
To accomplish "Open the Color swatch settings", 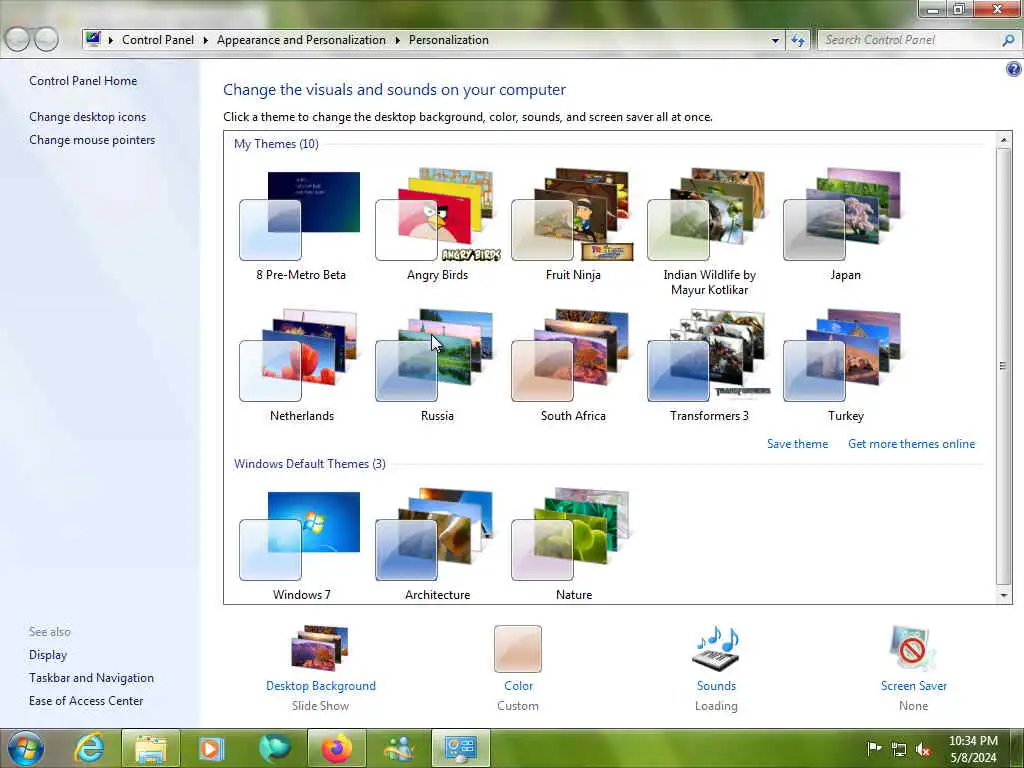I will click(518, 648).
